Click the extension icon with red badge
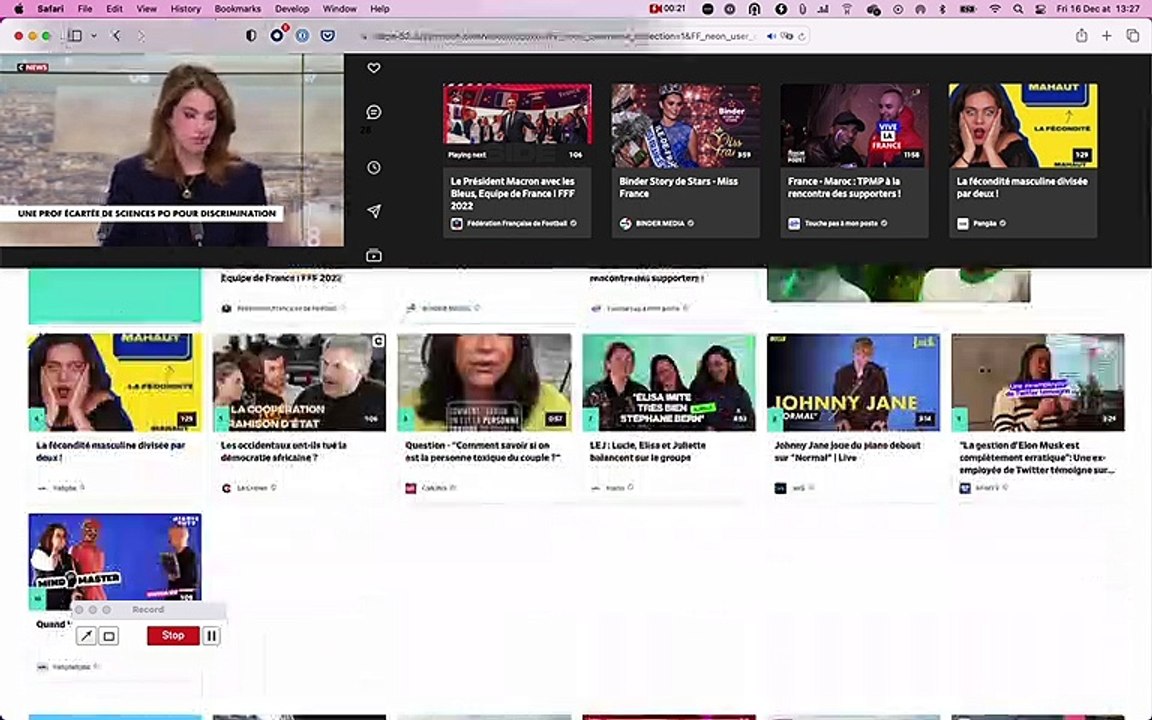This screenshot has width=1152, height=720. point(278,35)
